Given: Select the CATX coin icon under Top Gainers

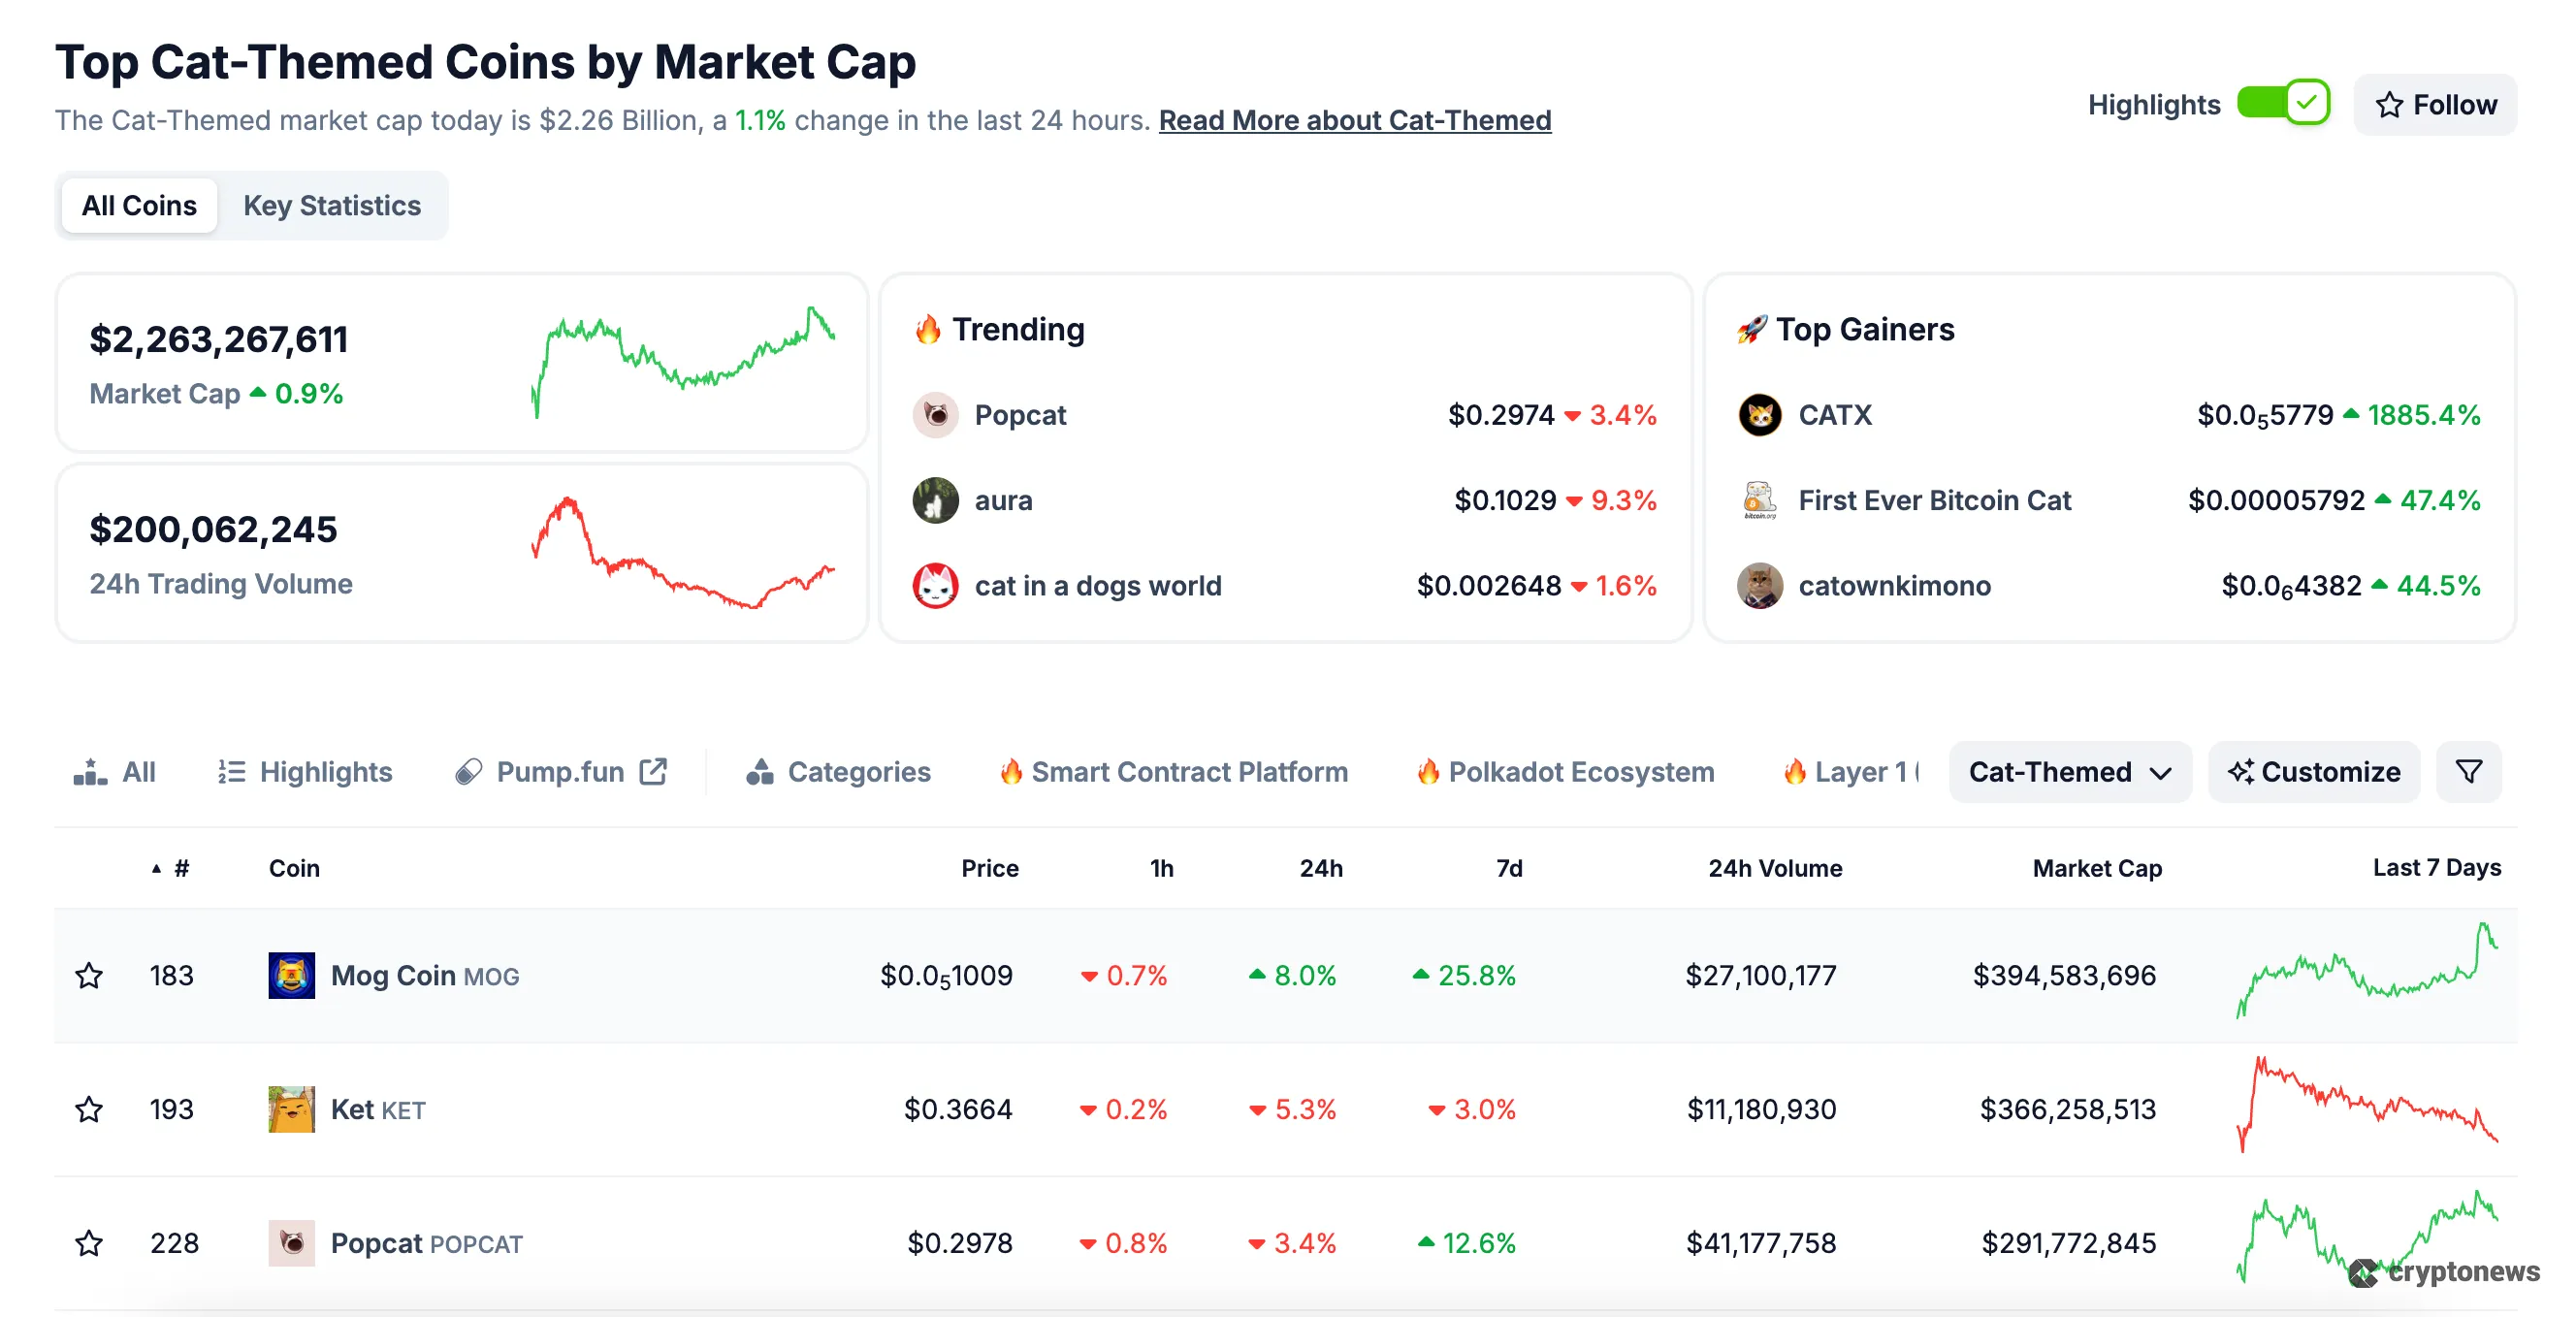Looking at the screenshot, I should click(1760, 415).
